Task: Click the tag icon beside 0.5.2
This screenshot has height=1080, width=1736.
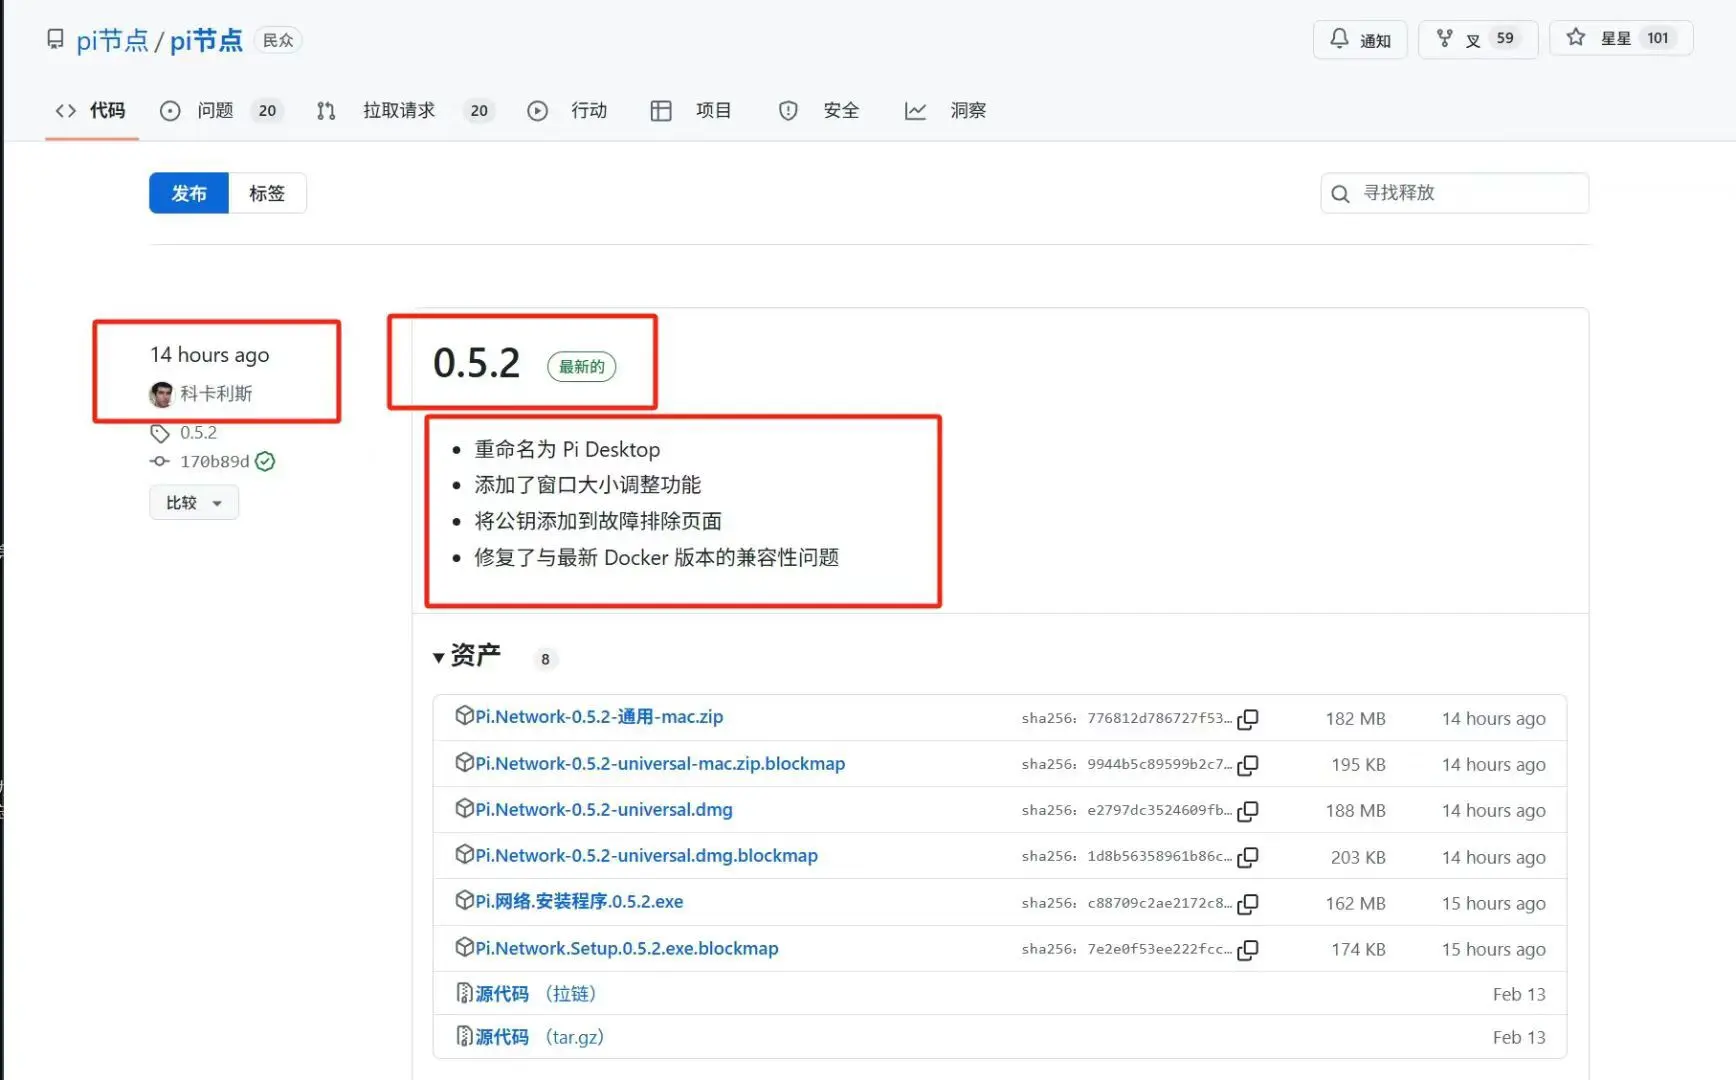Action: click(x=159, y=433)
